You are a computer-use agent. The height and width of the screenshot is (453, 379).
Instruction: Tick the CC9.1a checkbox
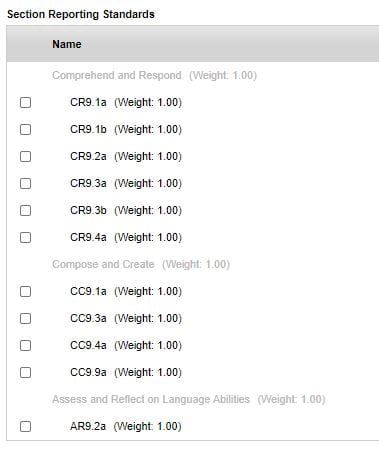(x=25, y=291)
